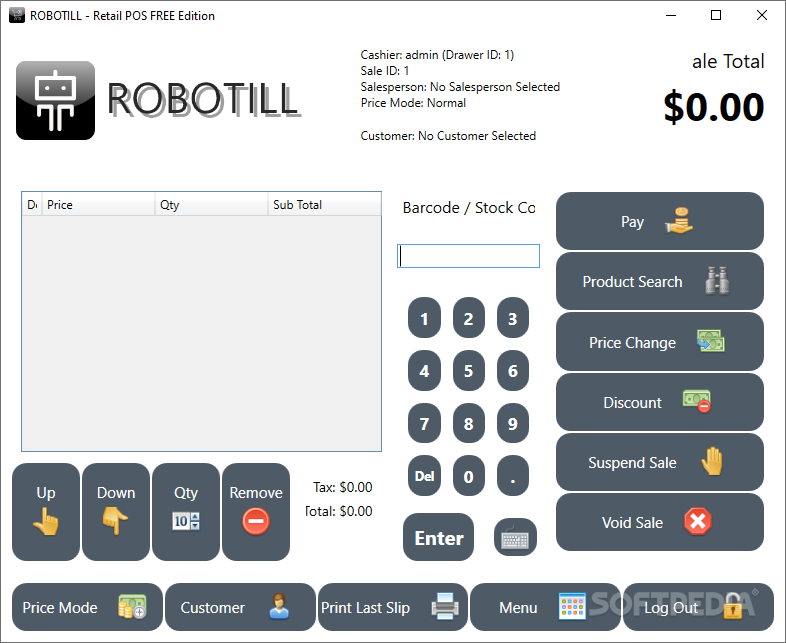Click the Void Sale button label
The width and height of the screenshot is (786, 643).
coord(632,523)
